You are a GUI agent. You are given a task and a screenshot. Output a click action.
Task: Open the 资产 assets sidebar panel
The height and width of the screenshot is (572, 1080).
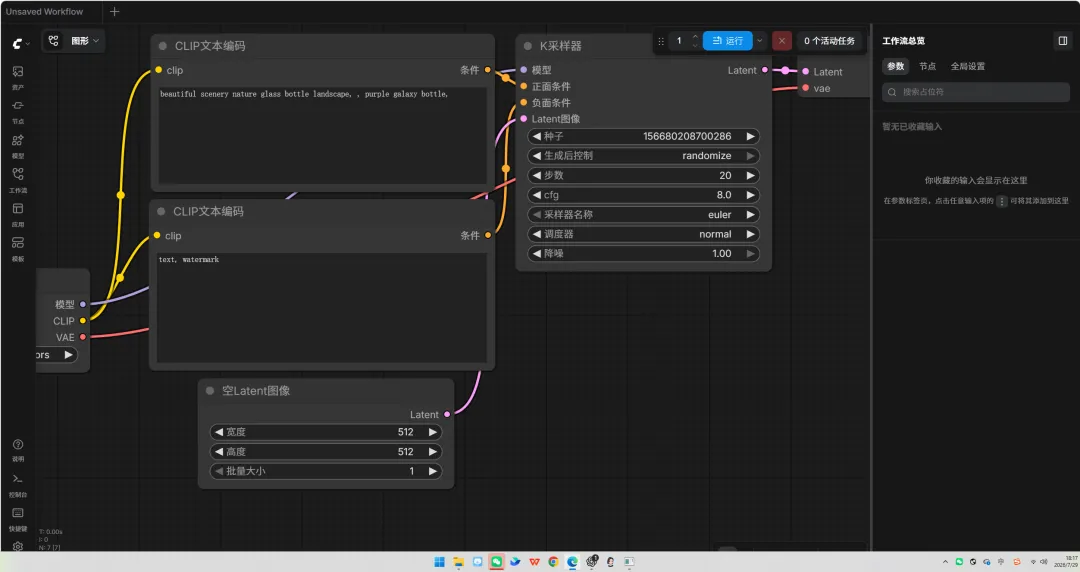click(18, 76)
